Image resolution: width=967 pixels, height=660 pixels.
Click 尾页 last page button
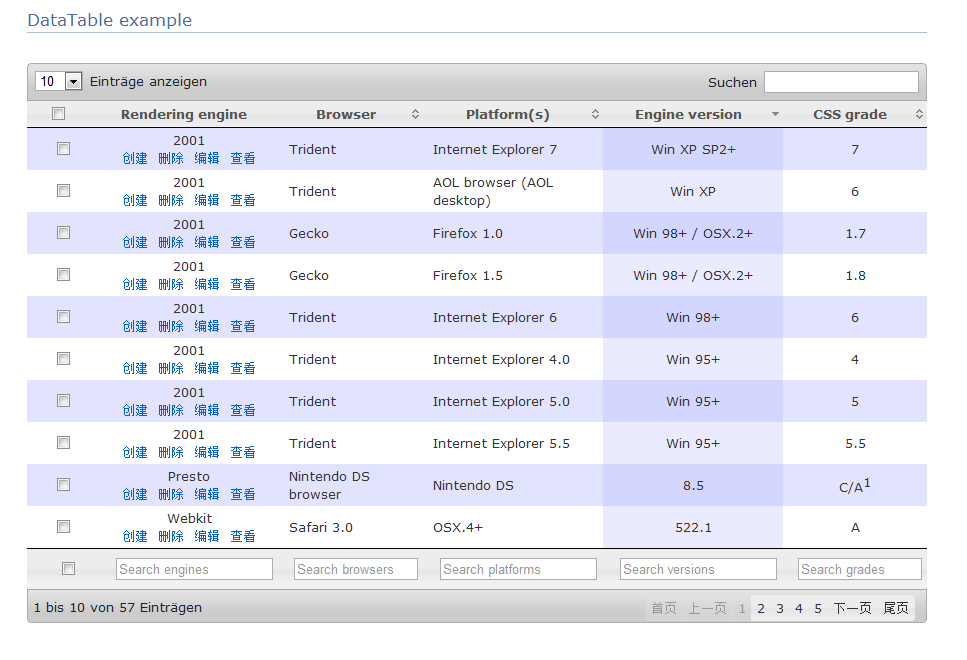[x=896, y=608]
